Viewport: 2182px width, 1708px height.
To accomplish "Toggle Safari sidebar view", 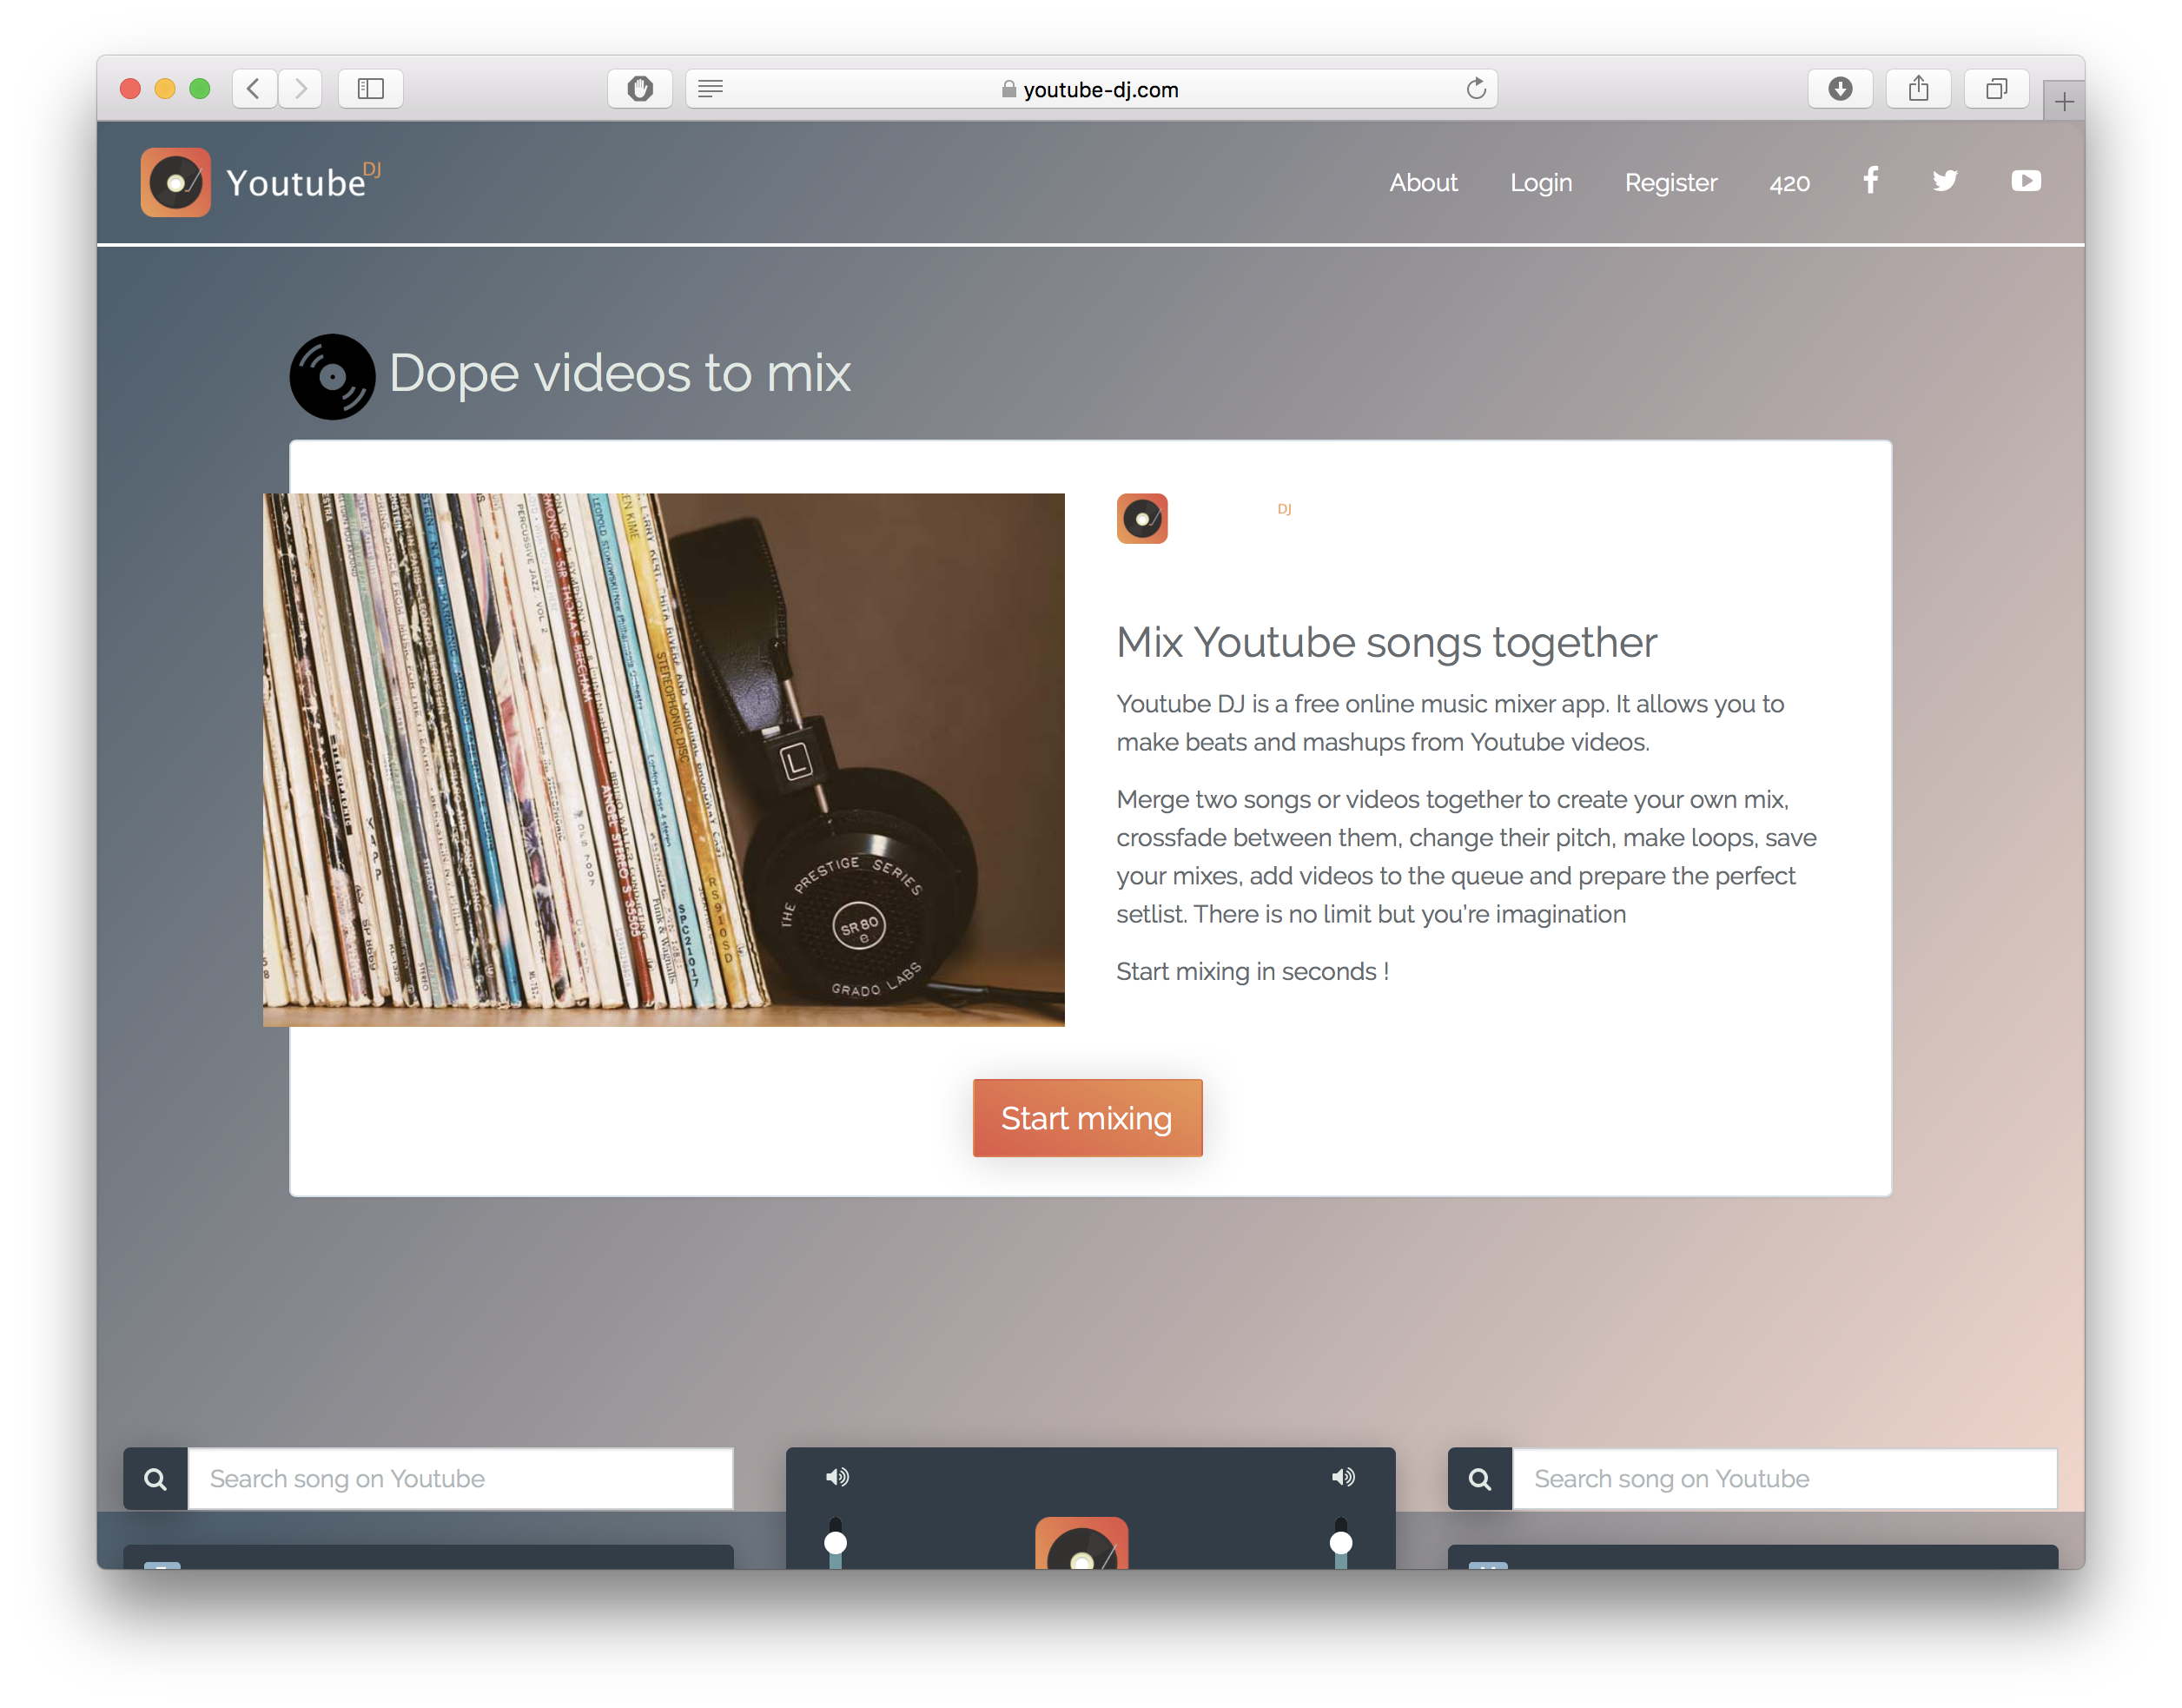I will (x=371, y=89).
